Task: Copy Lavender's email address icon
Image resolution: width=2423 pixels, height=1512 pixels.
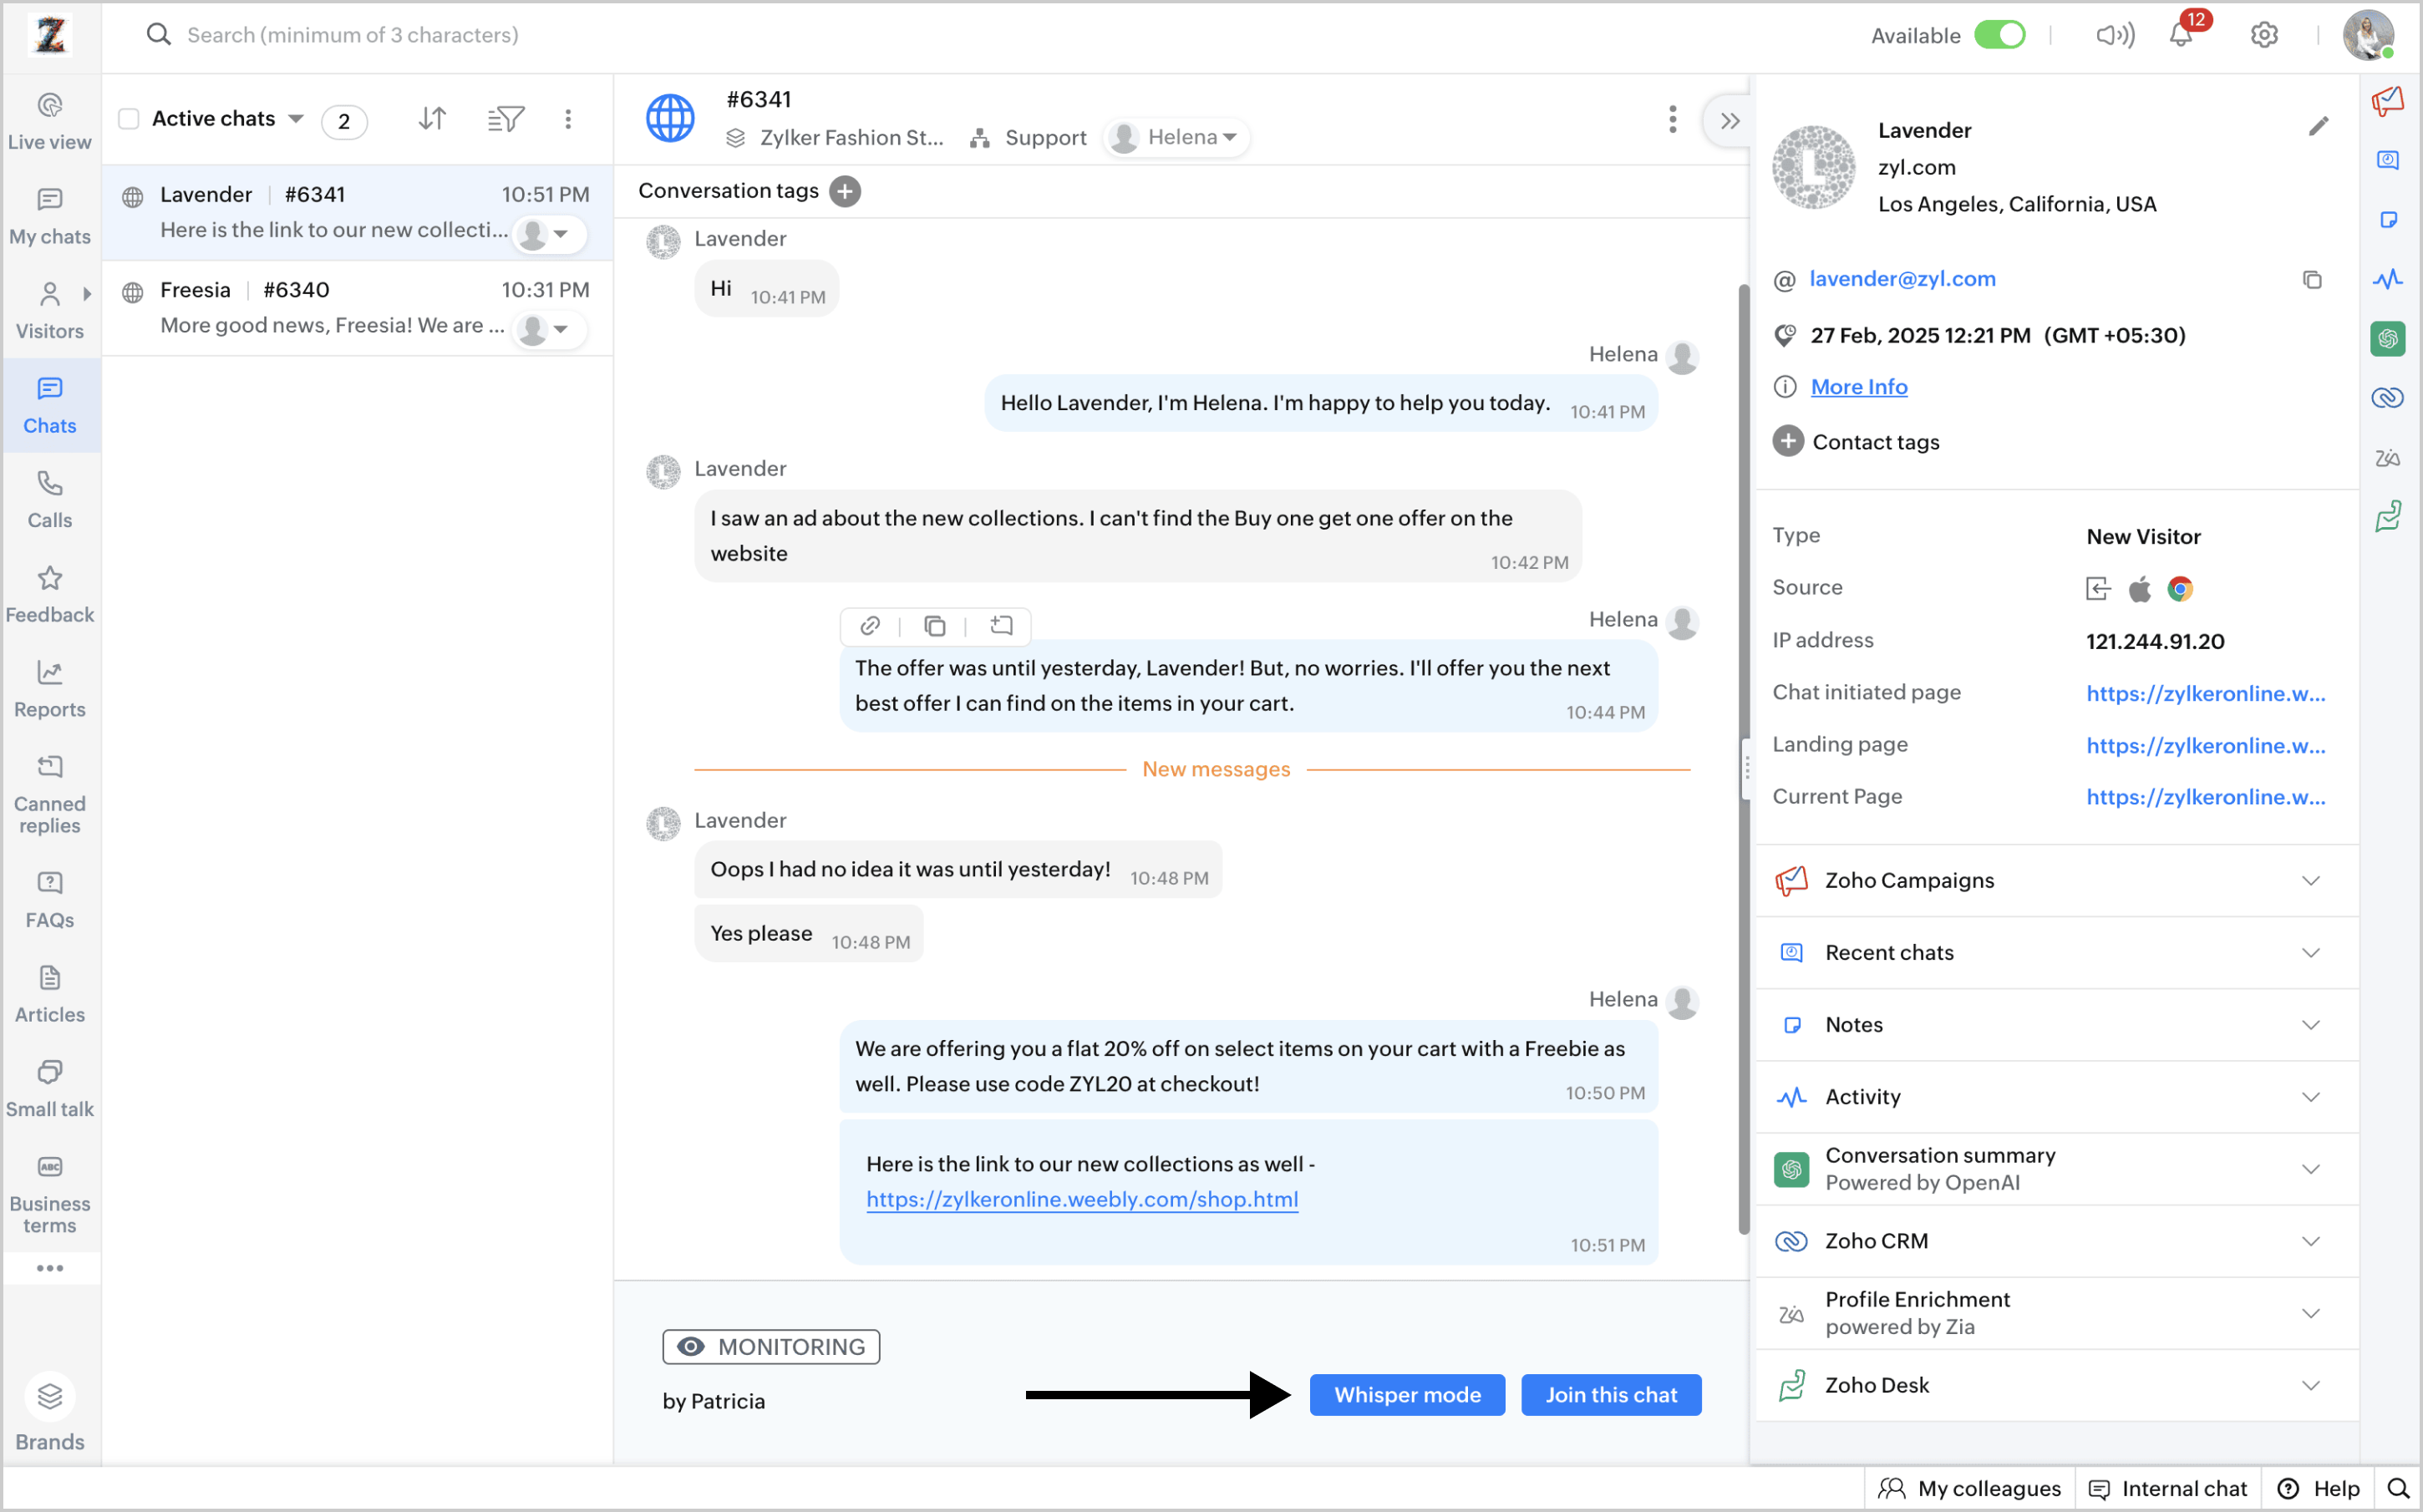Action: [x=2311, y=280]
